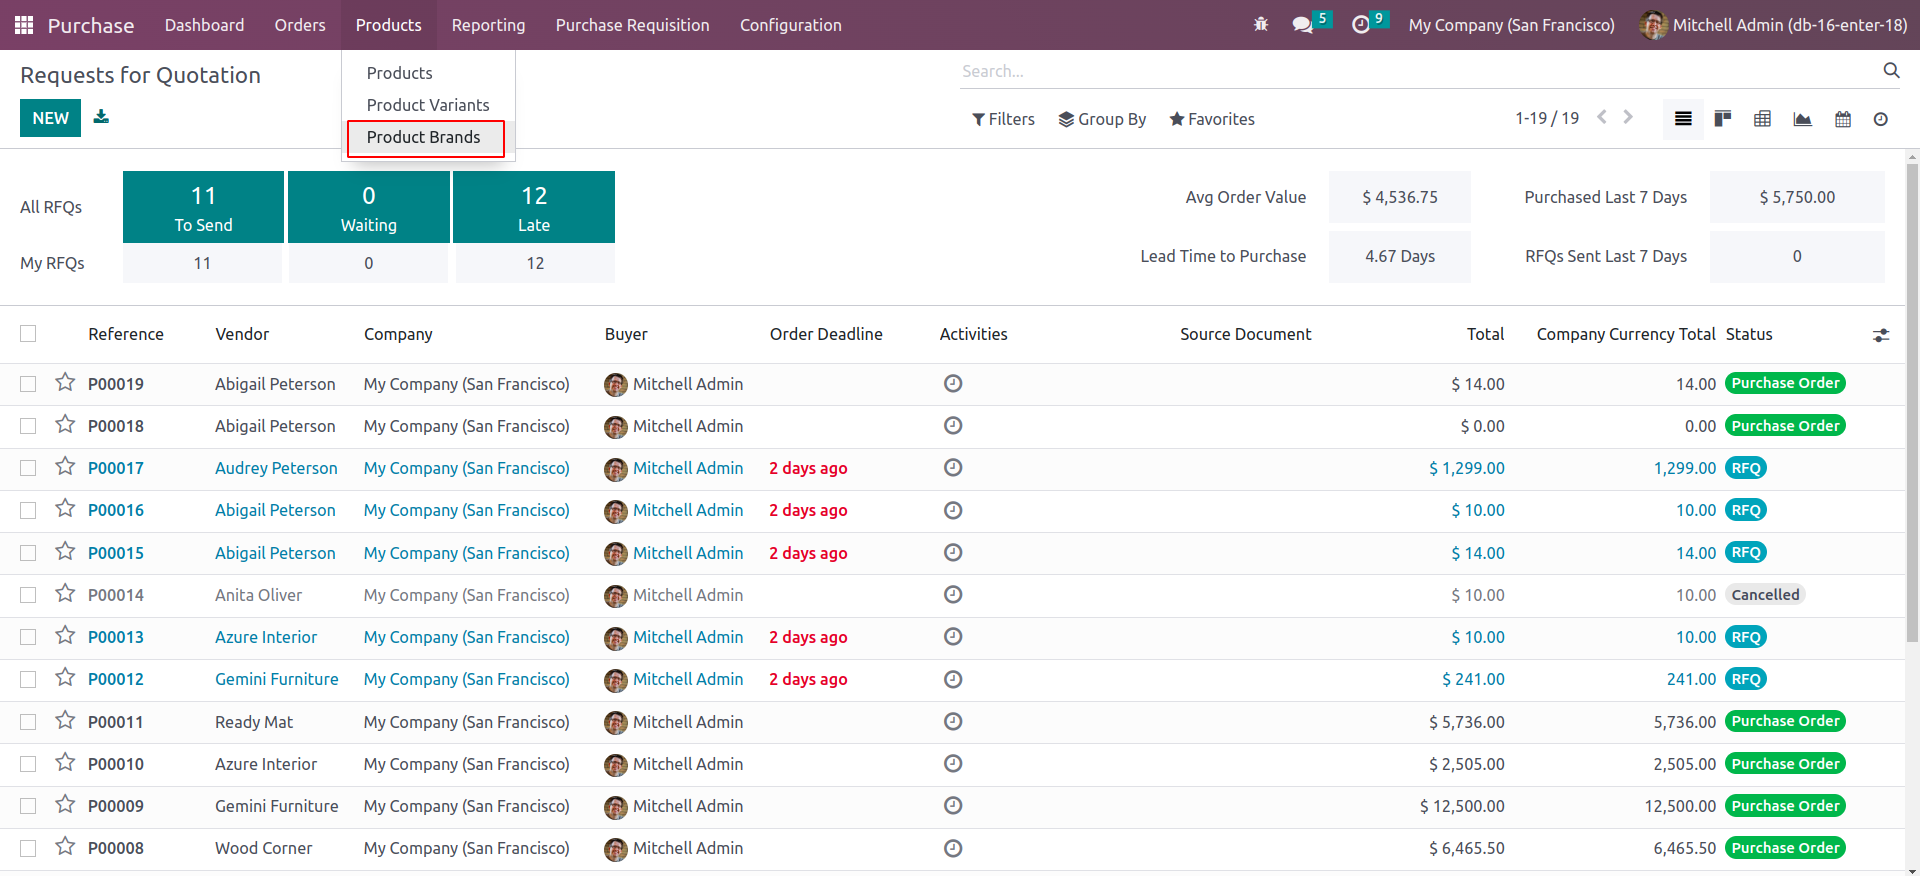Open the Reporting menu

(488, 25)
